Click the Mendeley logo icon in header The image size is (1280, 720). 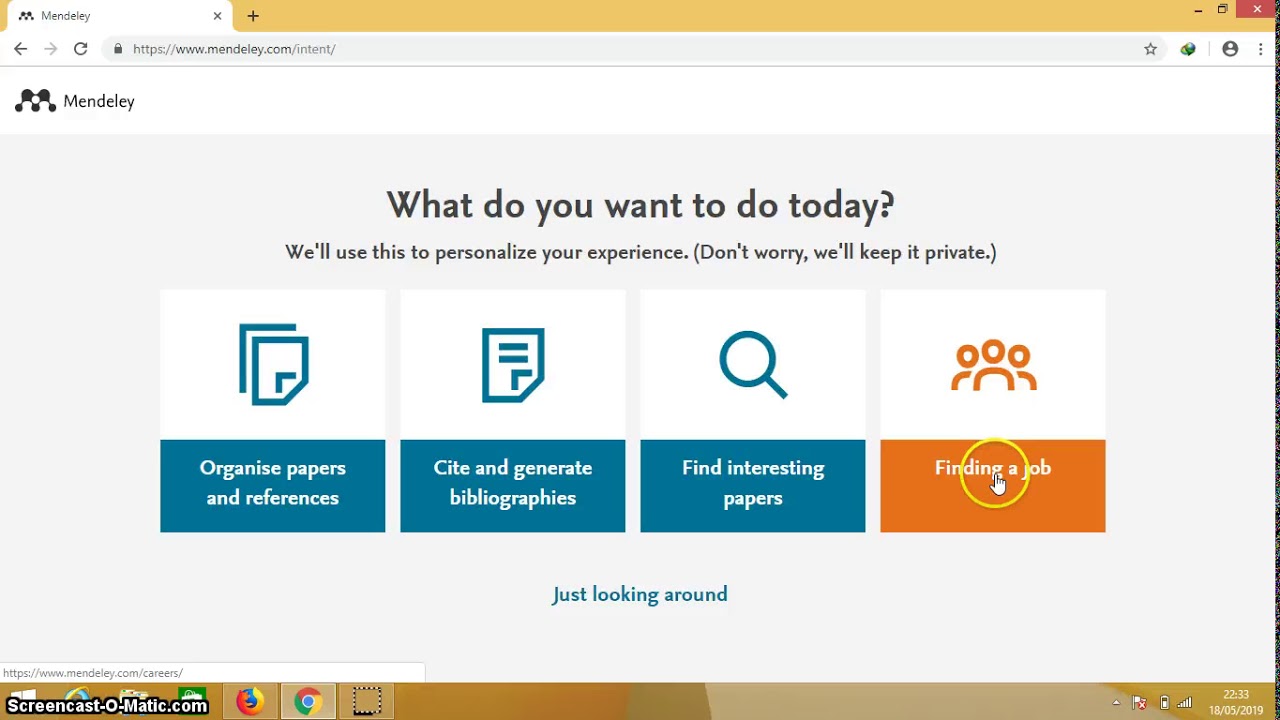35,101
